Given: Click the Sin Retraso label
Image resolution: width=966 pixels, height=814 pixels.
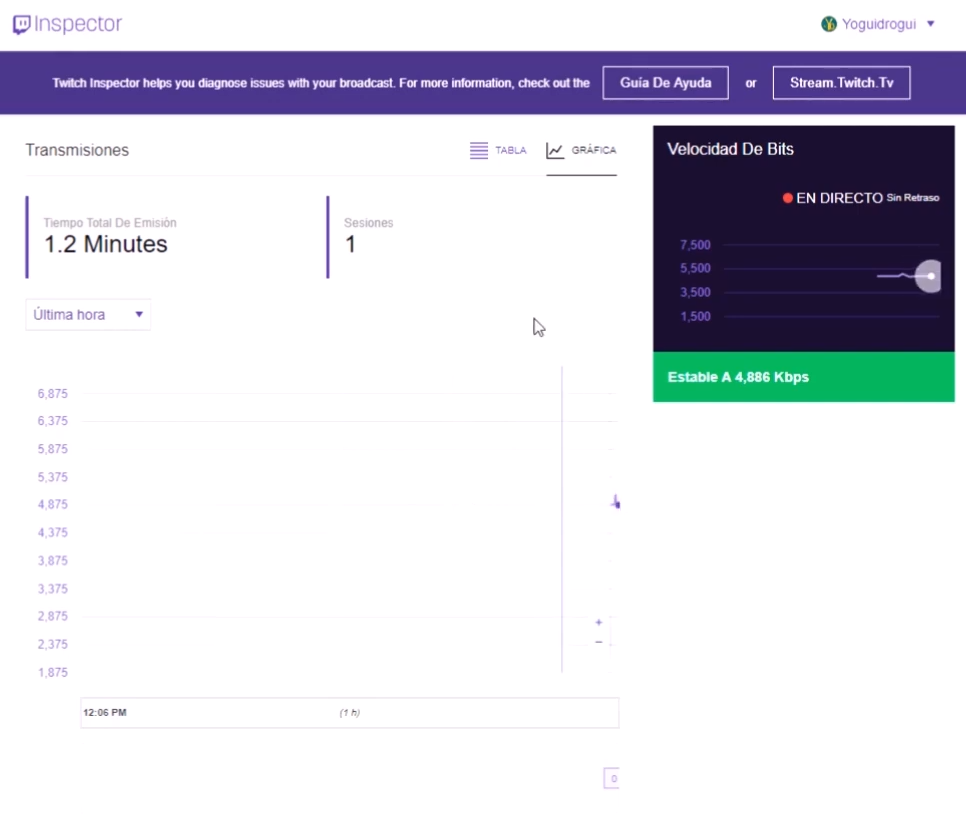Looking at the screenshot, I should point(912,198).
